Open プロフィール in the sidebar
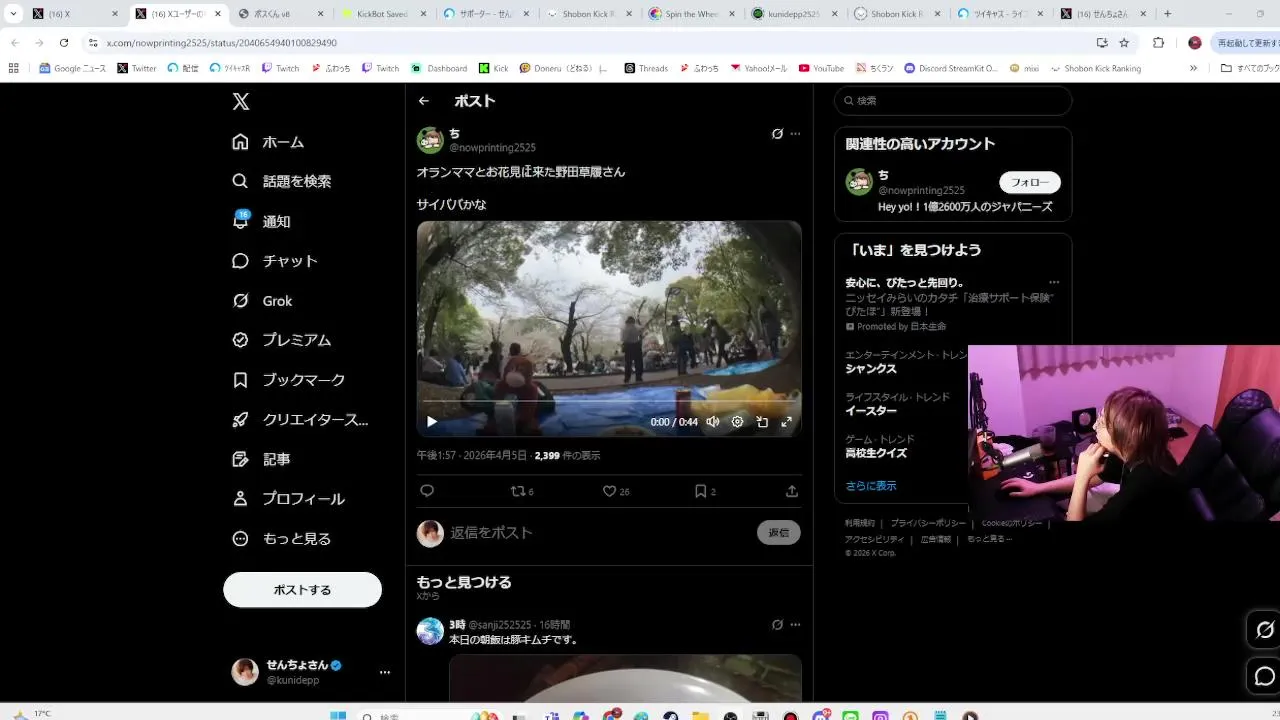Screen dimensions: 1280x720 [x=288, y=498]
